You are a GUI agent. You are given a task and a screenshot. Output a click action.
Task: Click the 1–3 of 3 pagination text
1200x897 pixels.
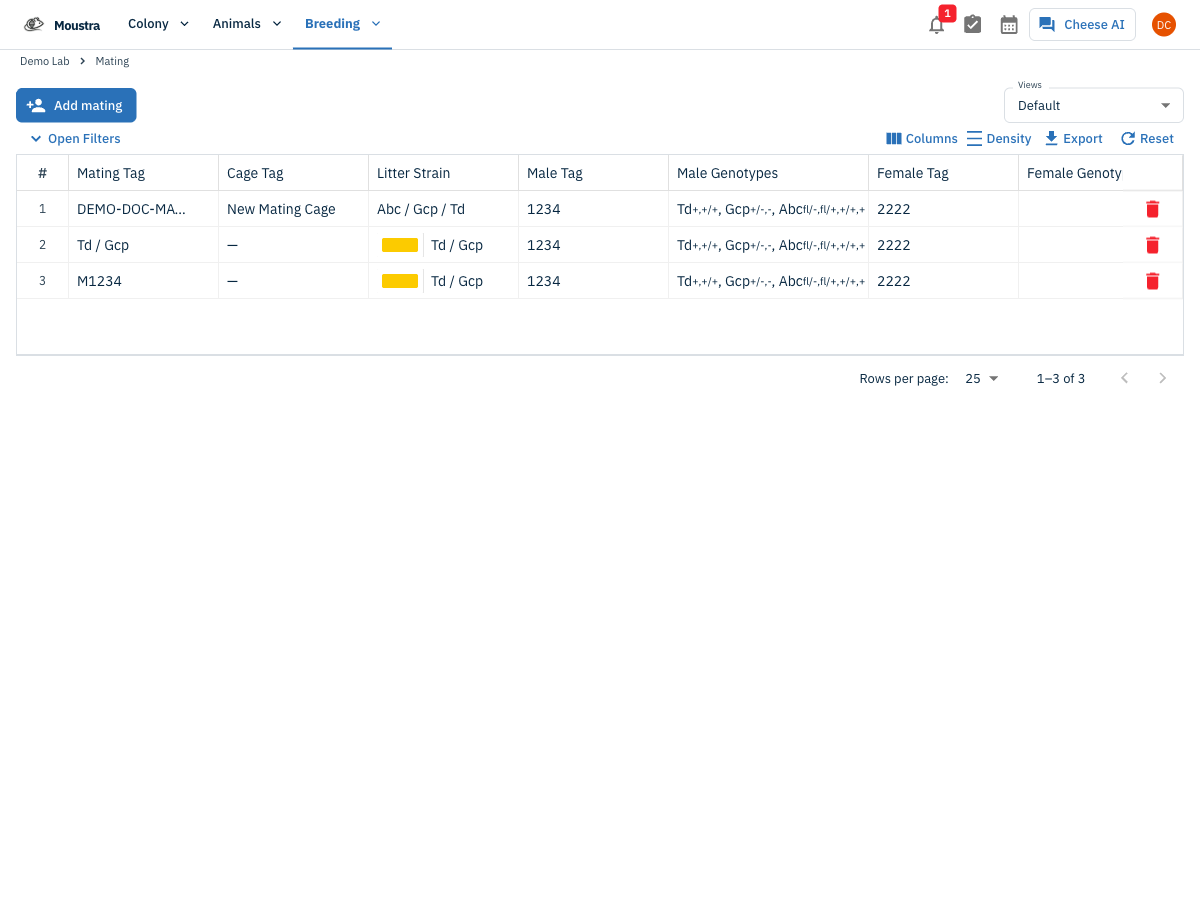pyautogui.click(x=1061, y=379)
